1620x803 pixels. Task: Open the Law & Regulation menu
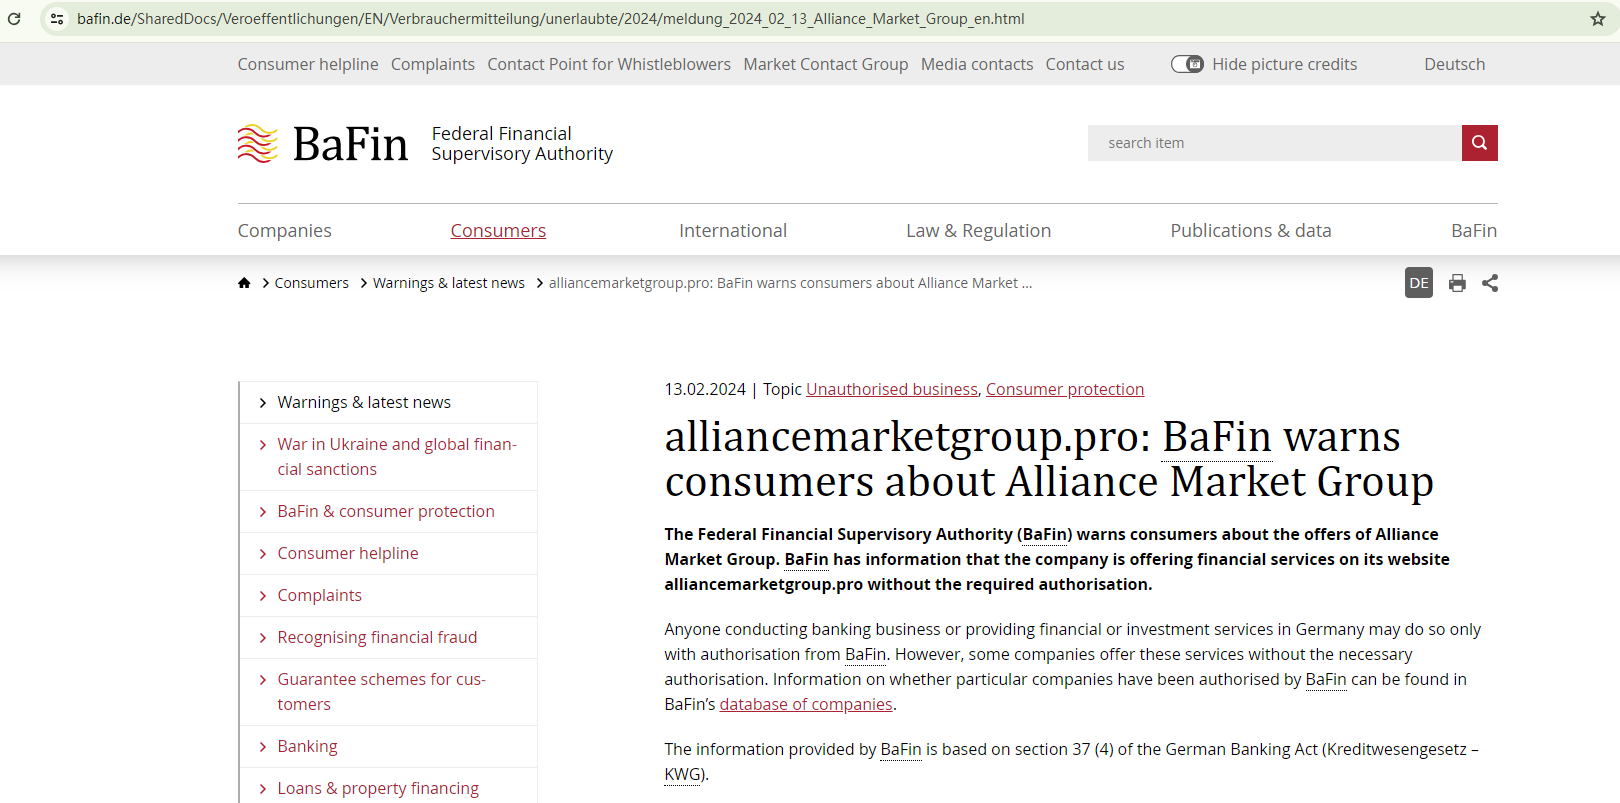coord(978,231)
